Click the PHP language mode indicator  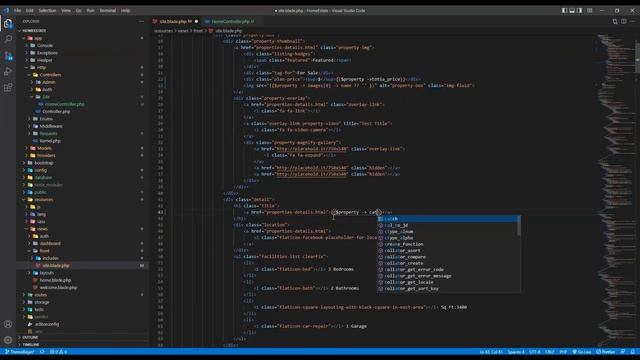pyautogui.click(x=563, y=352)
